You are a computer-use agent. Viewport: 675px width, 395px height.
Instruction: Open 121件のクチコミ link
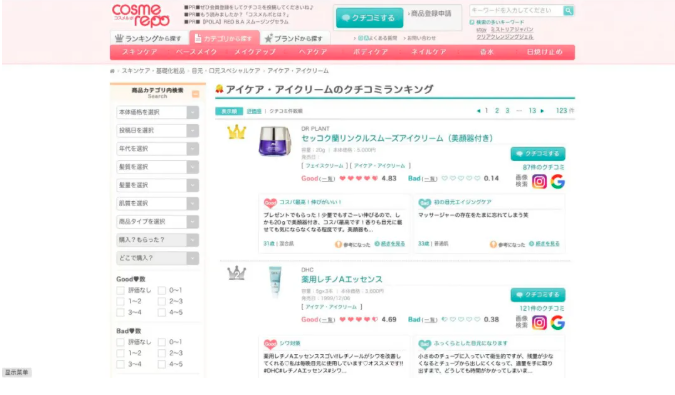point(542,309)
